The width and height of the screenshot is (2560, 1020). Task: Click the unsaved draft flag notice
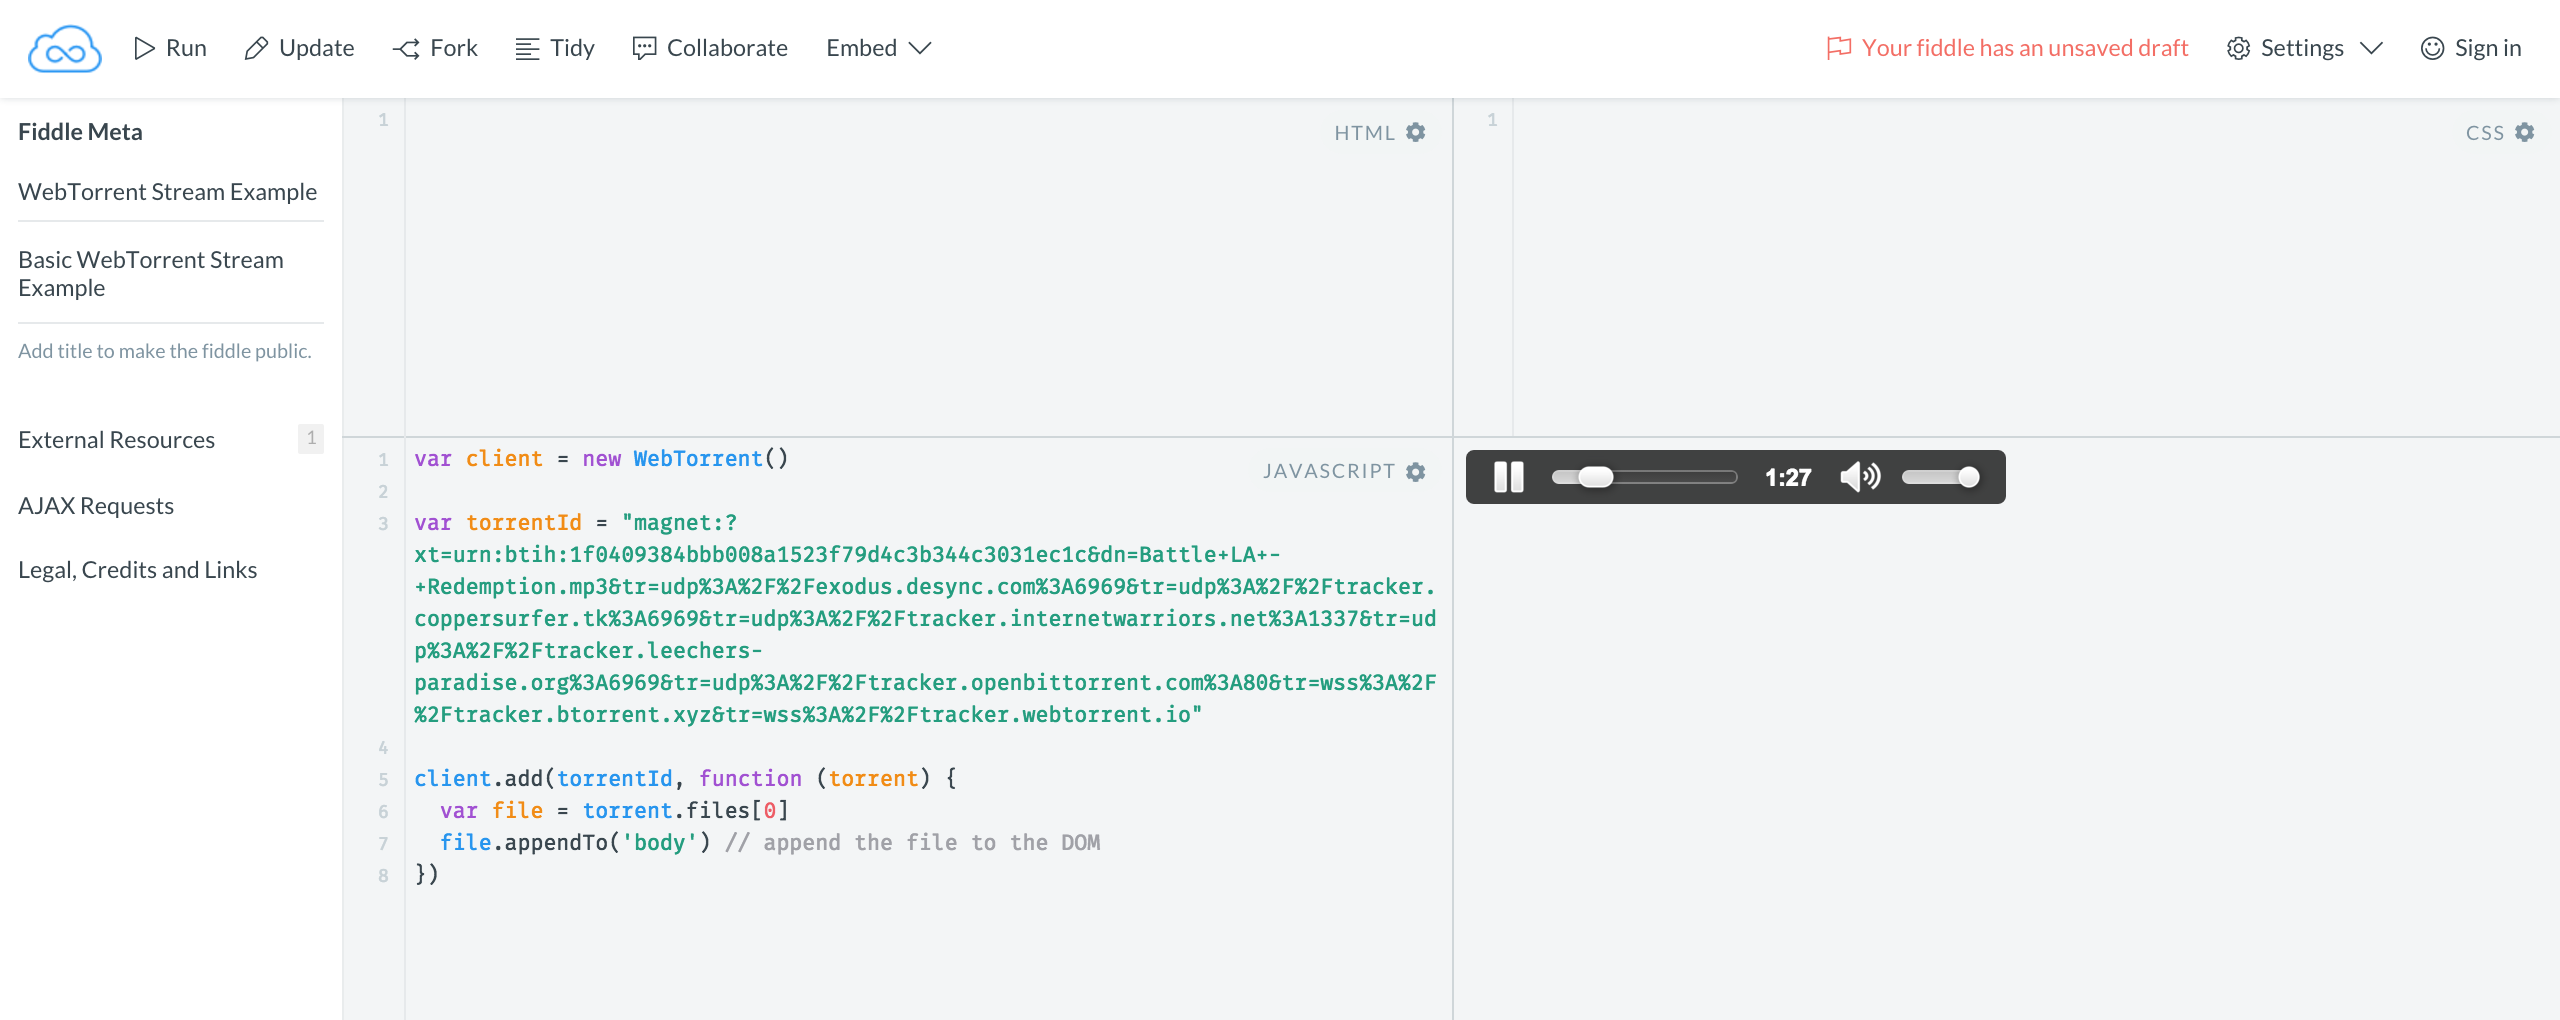click(2007, 48)
